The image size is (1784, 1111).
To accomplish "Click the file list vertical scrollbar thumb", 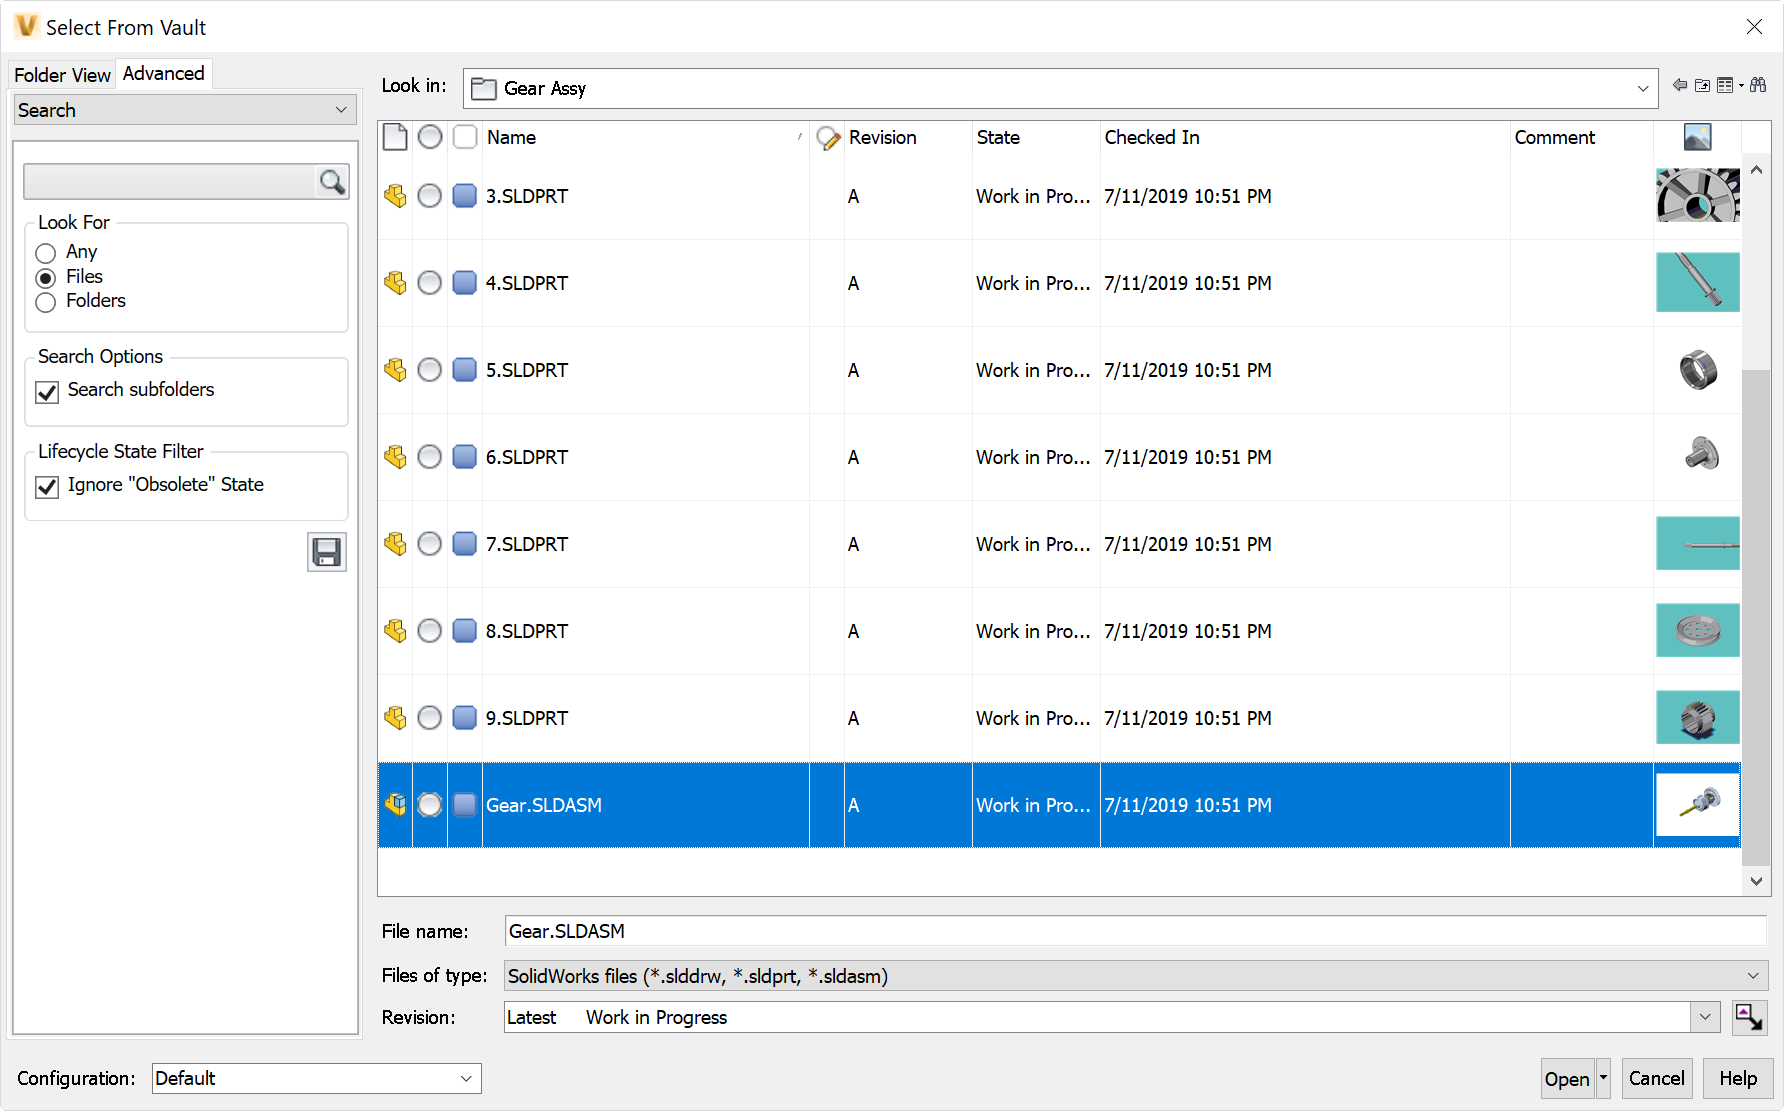I will (1756, 617).
